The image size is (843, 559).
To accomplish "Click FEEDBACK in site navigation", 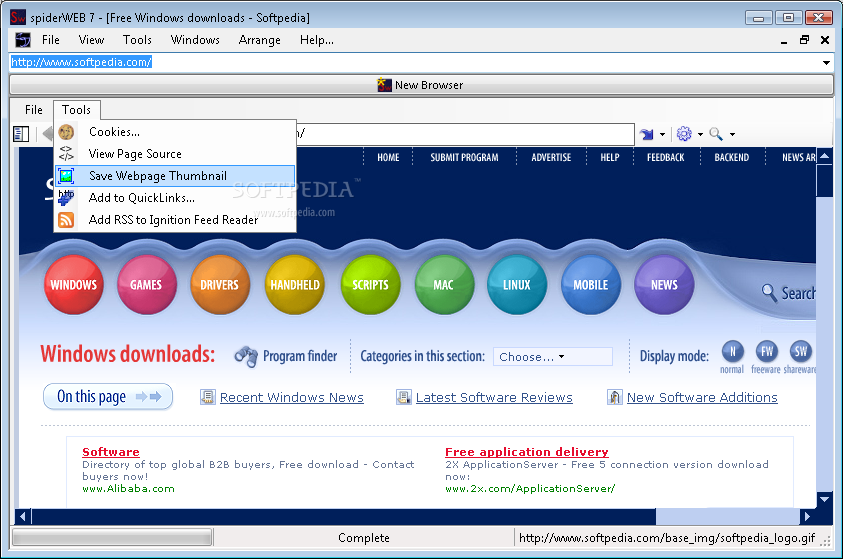I will pos(666,157).
